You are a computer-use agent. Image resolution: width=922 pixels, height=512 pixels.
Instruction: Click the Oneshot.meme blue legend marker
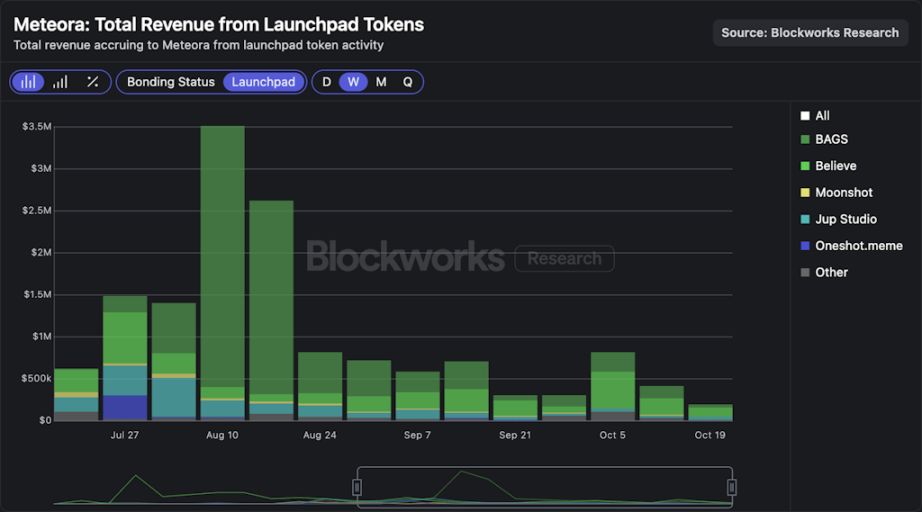coord(805,246)
